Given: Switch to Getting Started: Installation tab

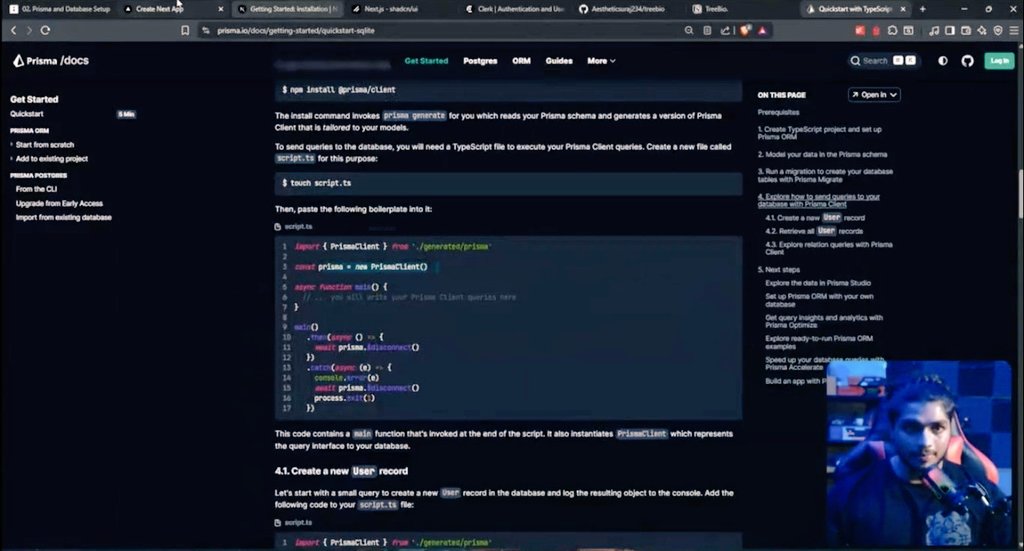Looking at the screenshot, I should tap(288, 9).
